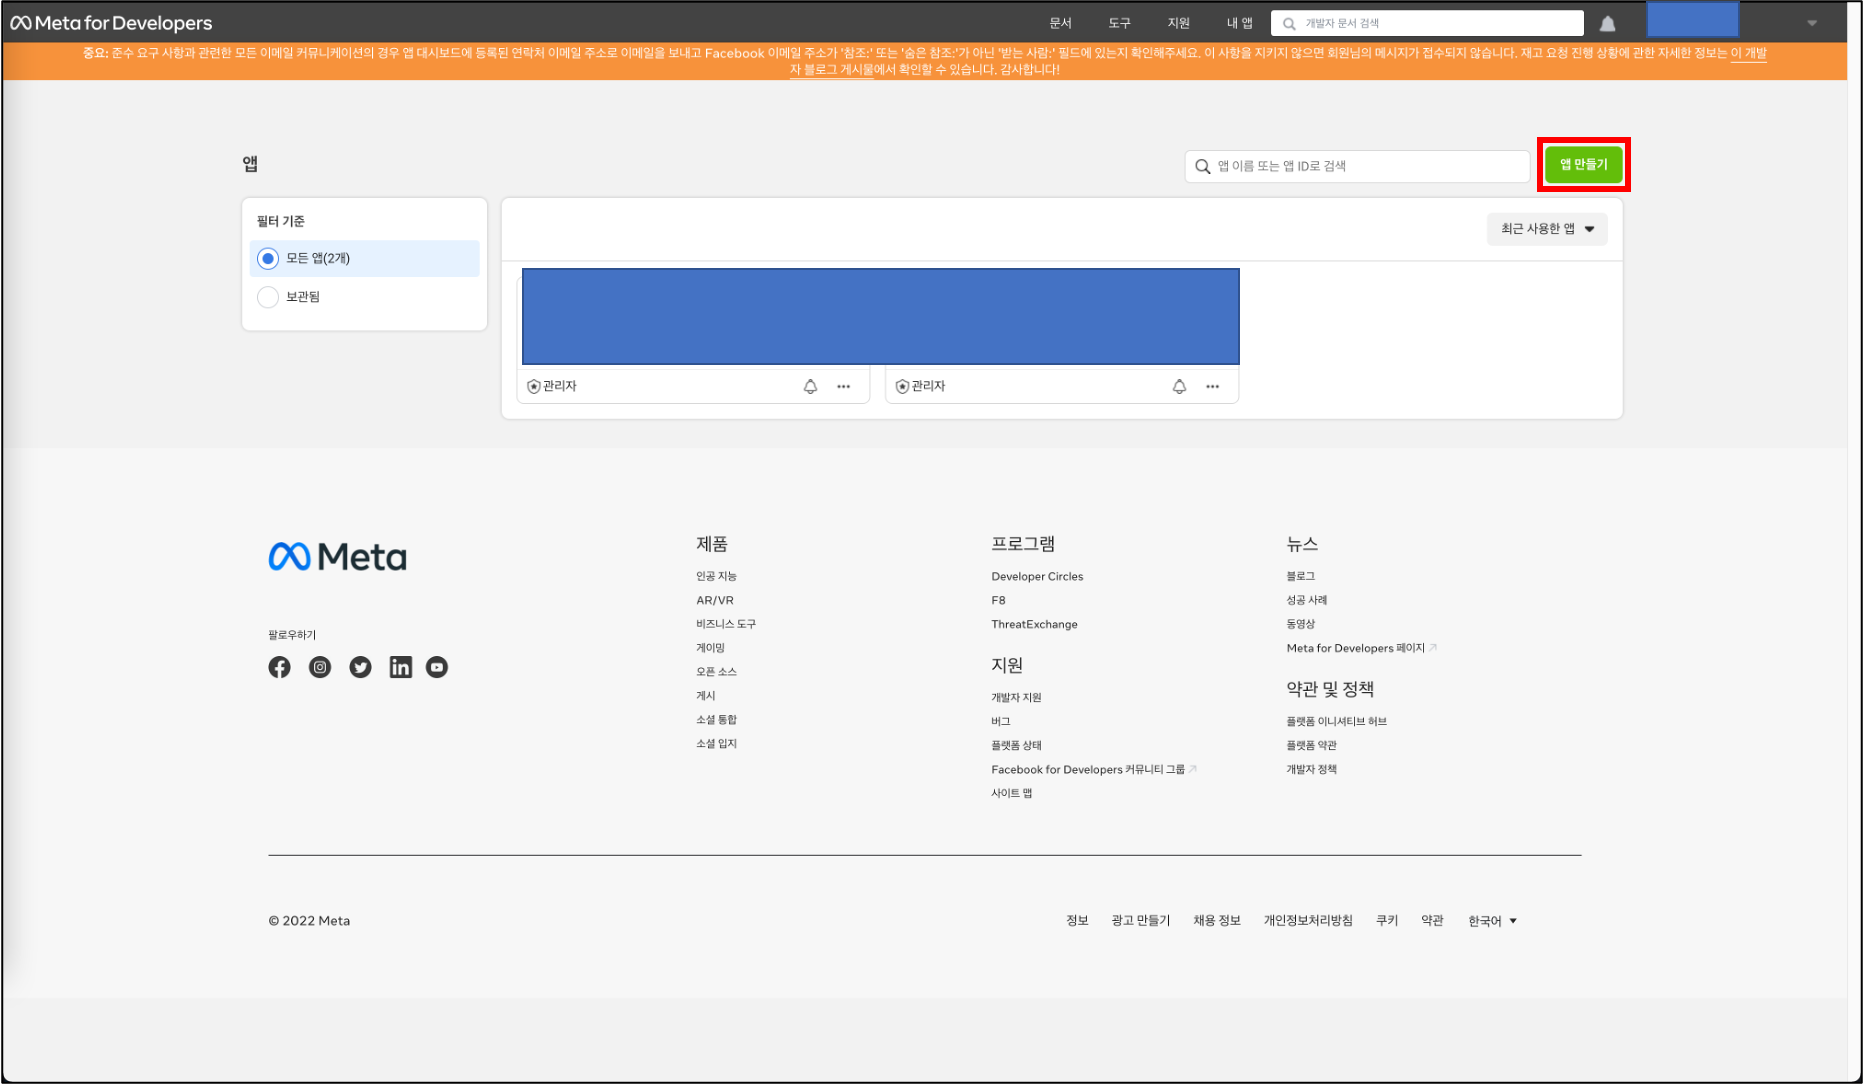Click bell icon on first 관리자 app card
Screen dimensions: 1864x1084
pos(810,386)
